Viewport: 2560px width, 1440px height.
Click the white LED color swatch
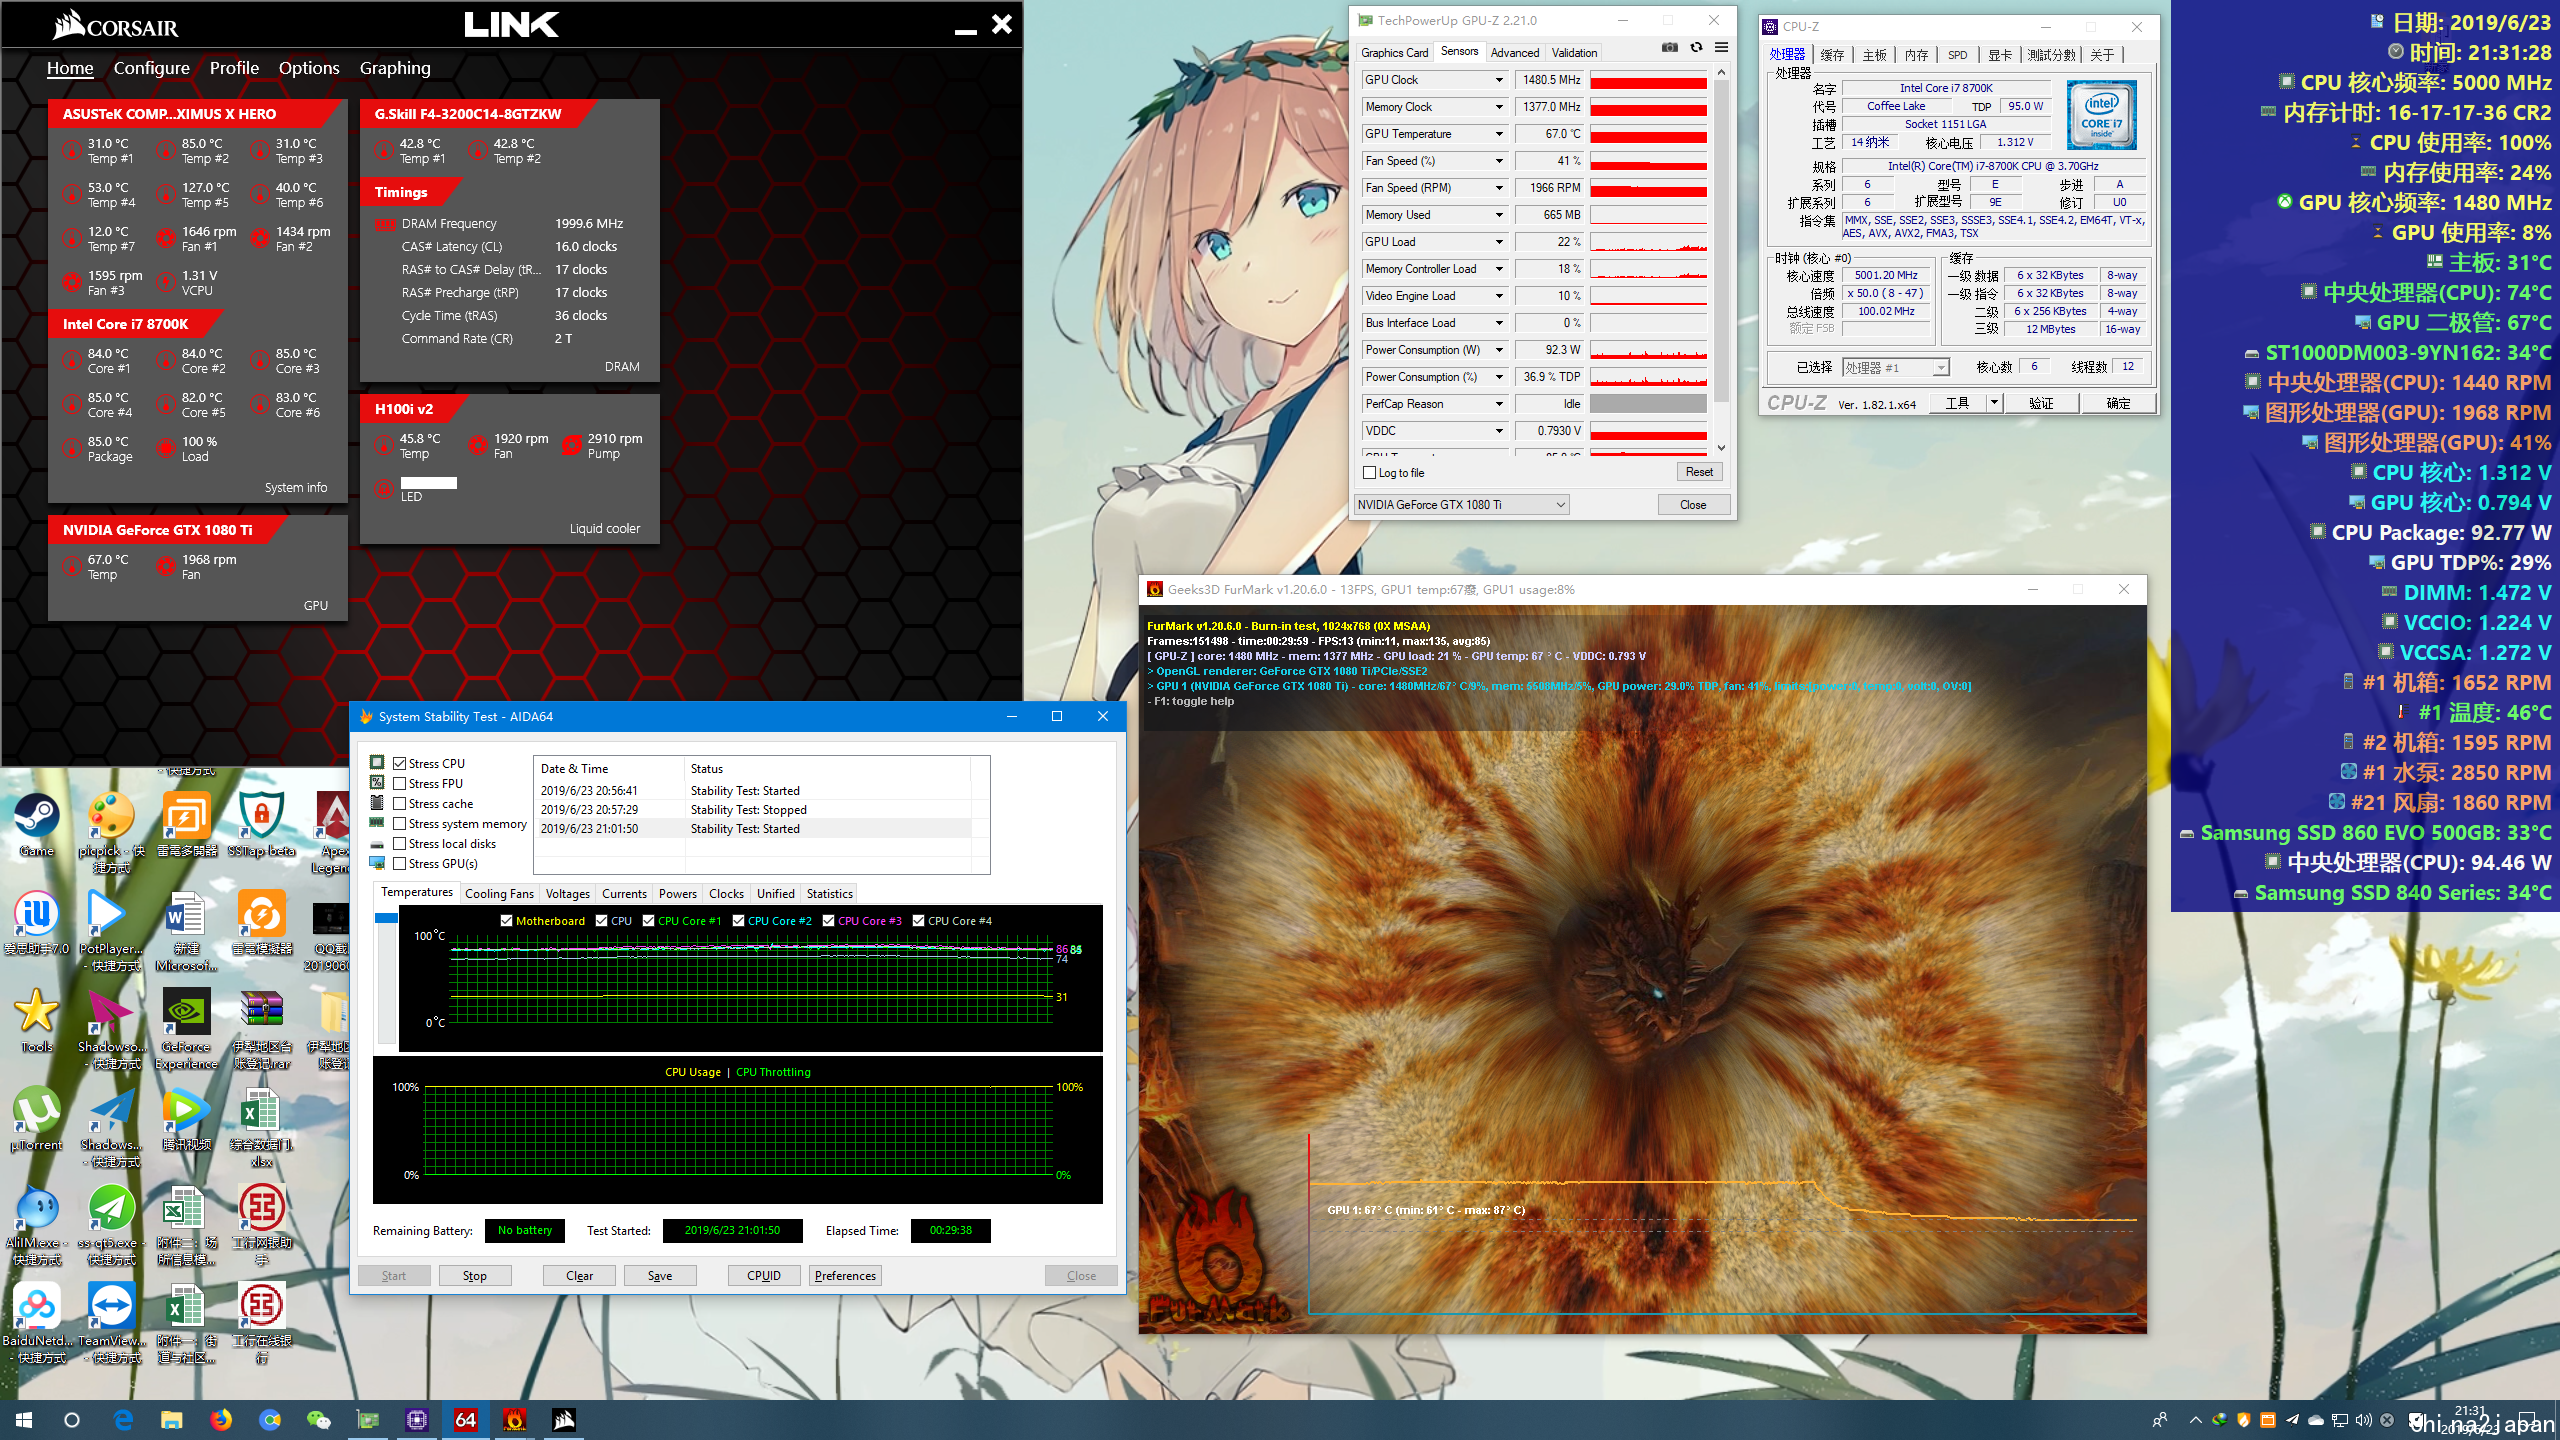pyautogui.click(x=428, y=482)
